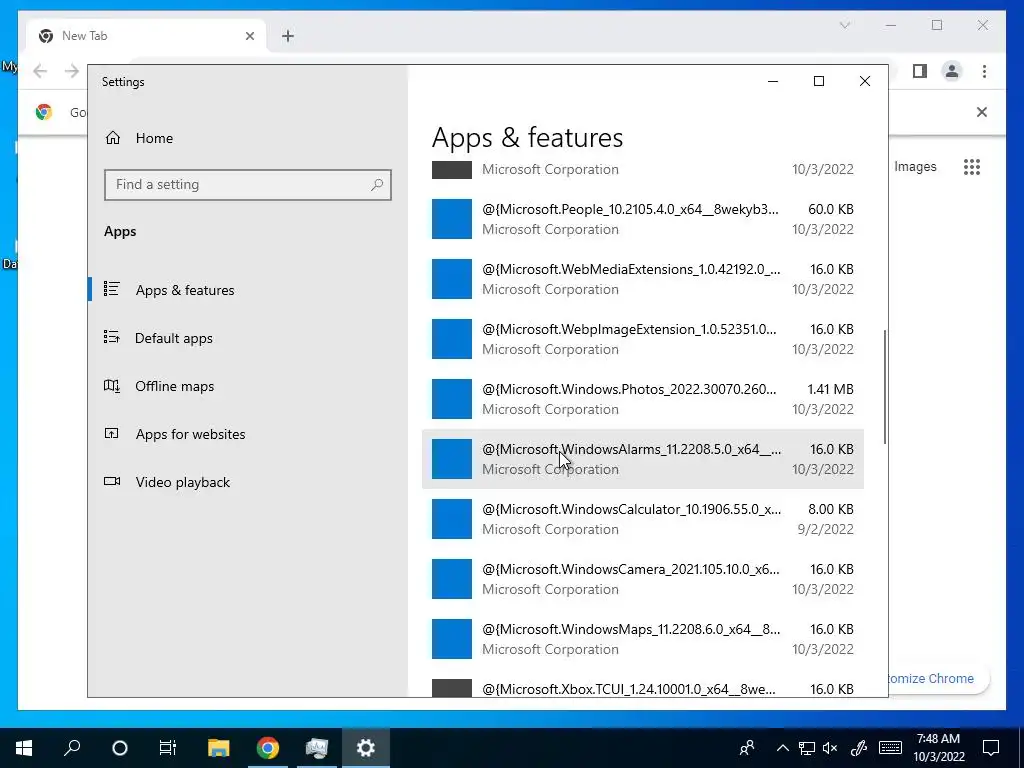Click the Apps for websites icon

(x=112, y=433)
